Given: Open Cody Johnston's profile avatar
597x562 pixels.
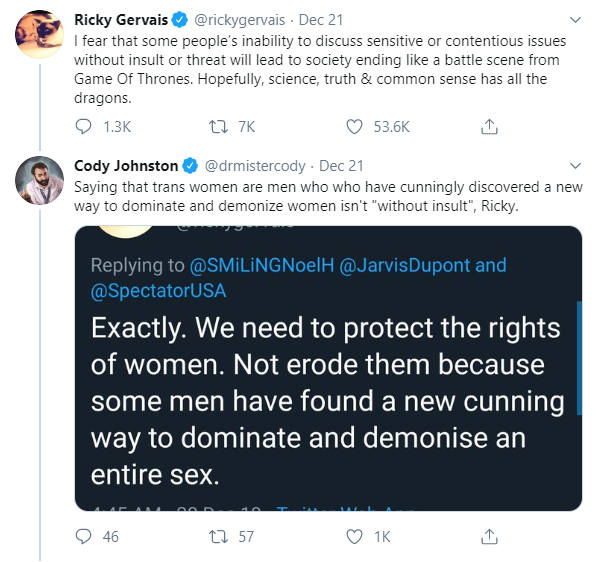Looking at the screenshot, I should click(39, 180).
